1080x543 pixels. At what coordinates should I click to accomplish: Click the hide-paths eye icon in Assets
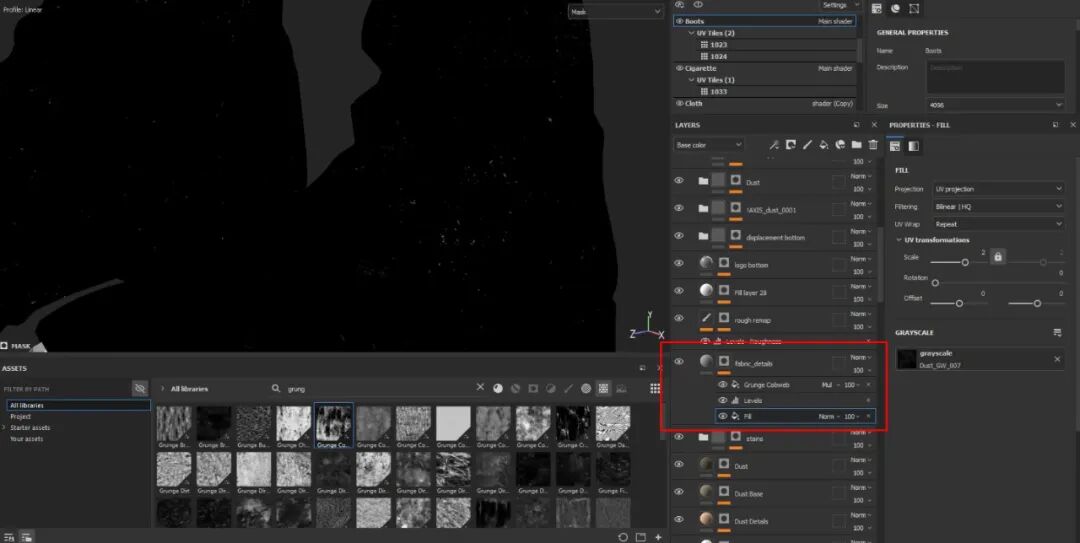point(140,389)
